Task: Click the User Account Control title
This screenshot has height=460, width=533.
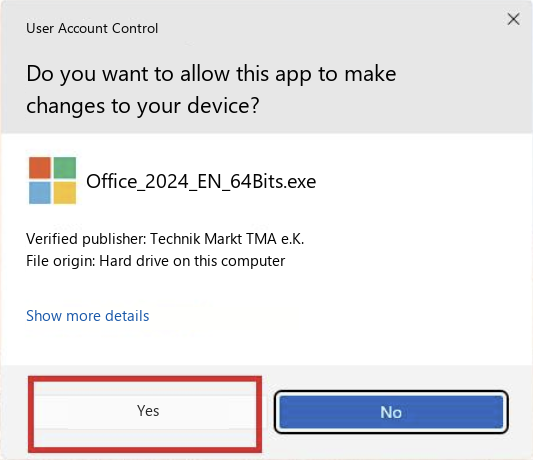Action: pyautogui.click(x=92, y=28)
